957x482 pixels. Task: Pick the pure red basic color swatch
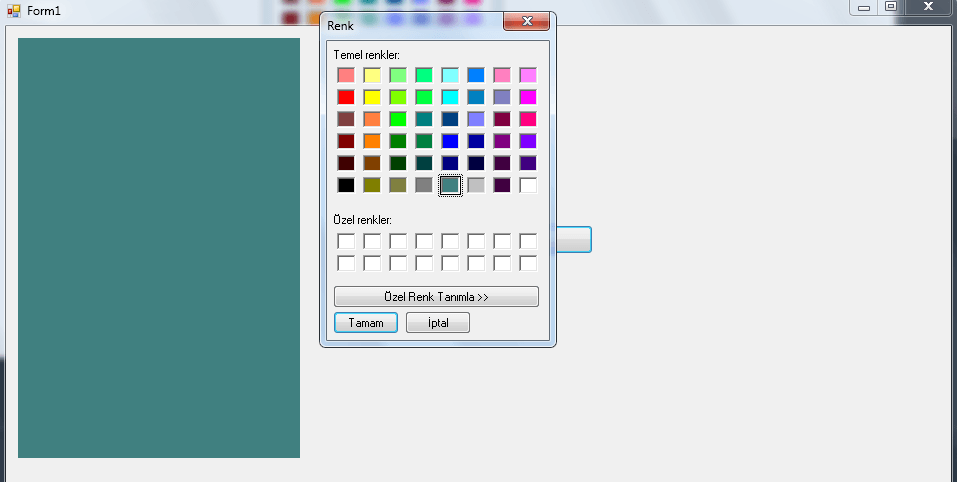point(346,97)
